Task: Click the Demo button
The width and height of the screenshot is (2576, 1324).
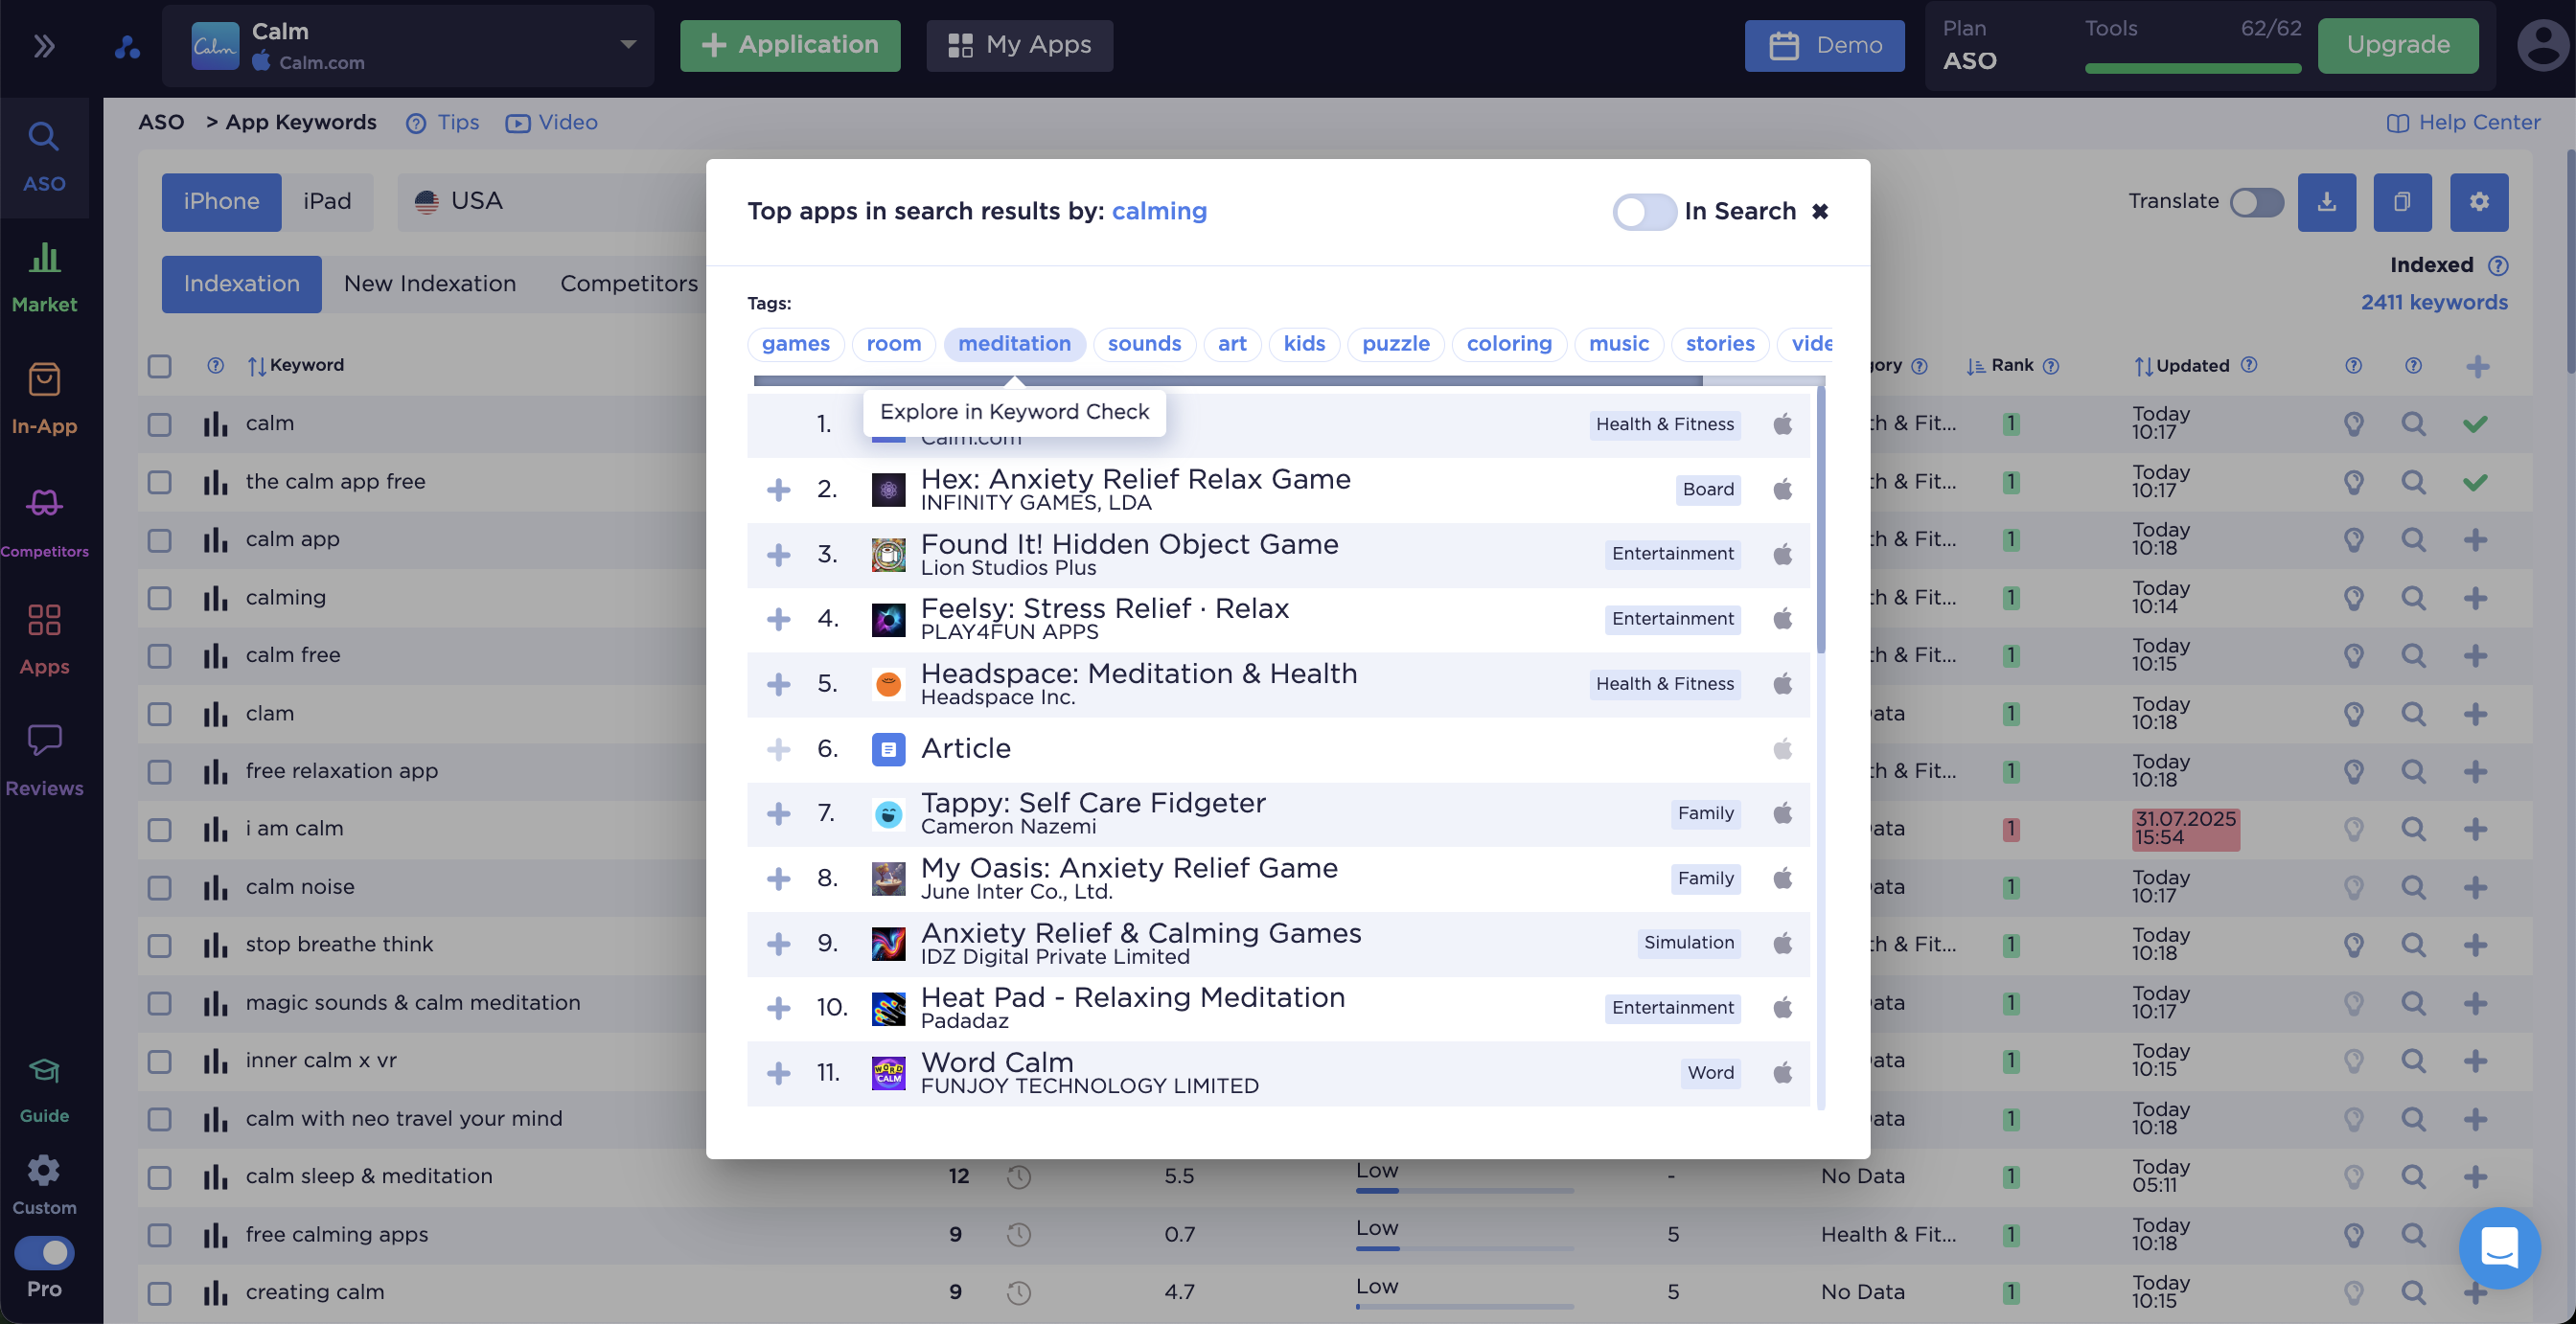Action: click(1824, 46)
